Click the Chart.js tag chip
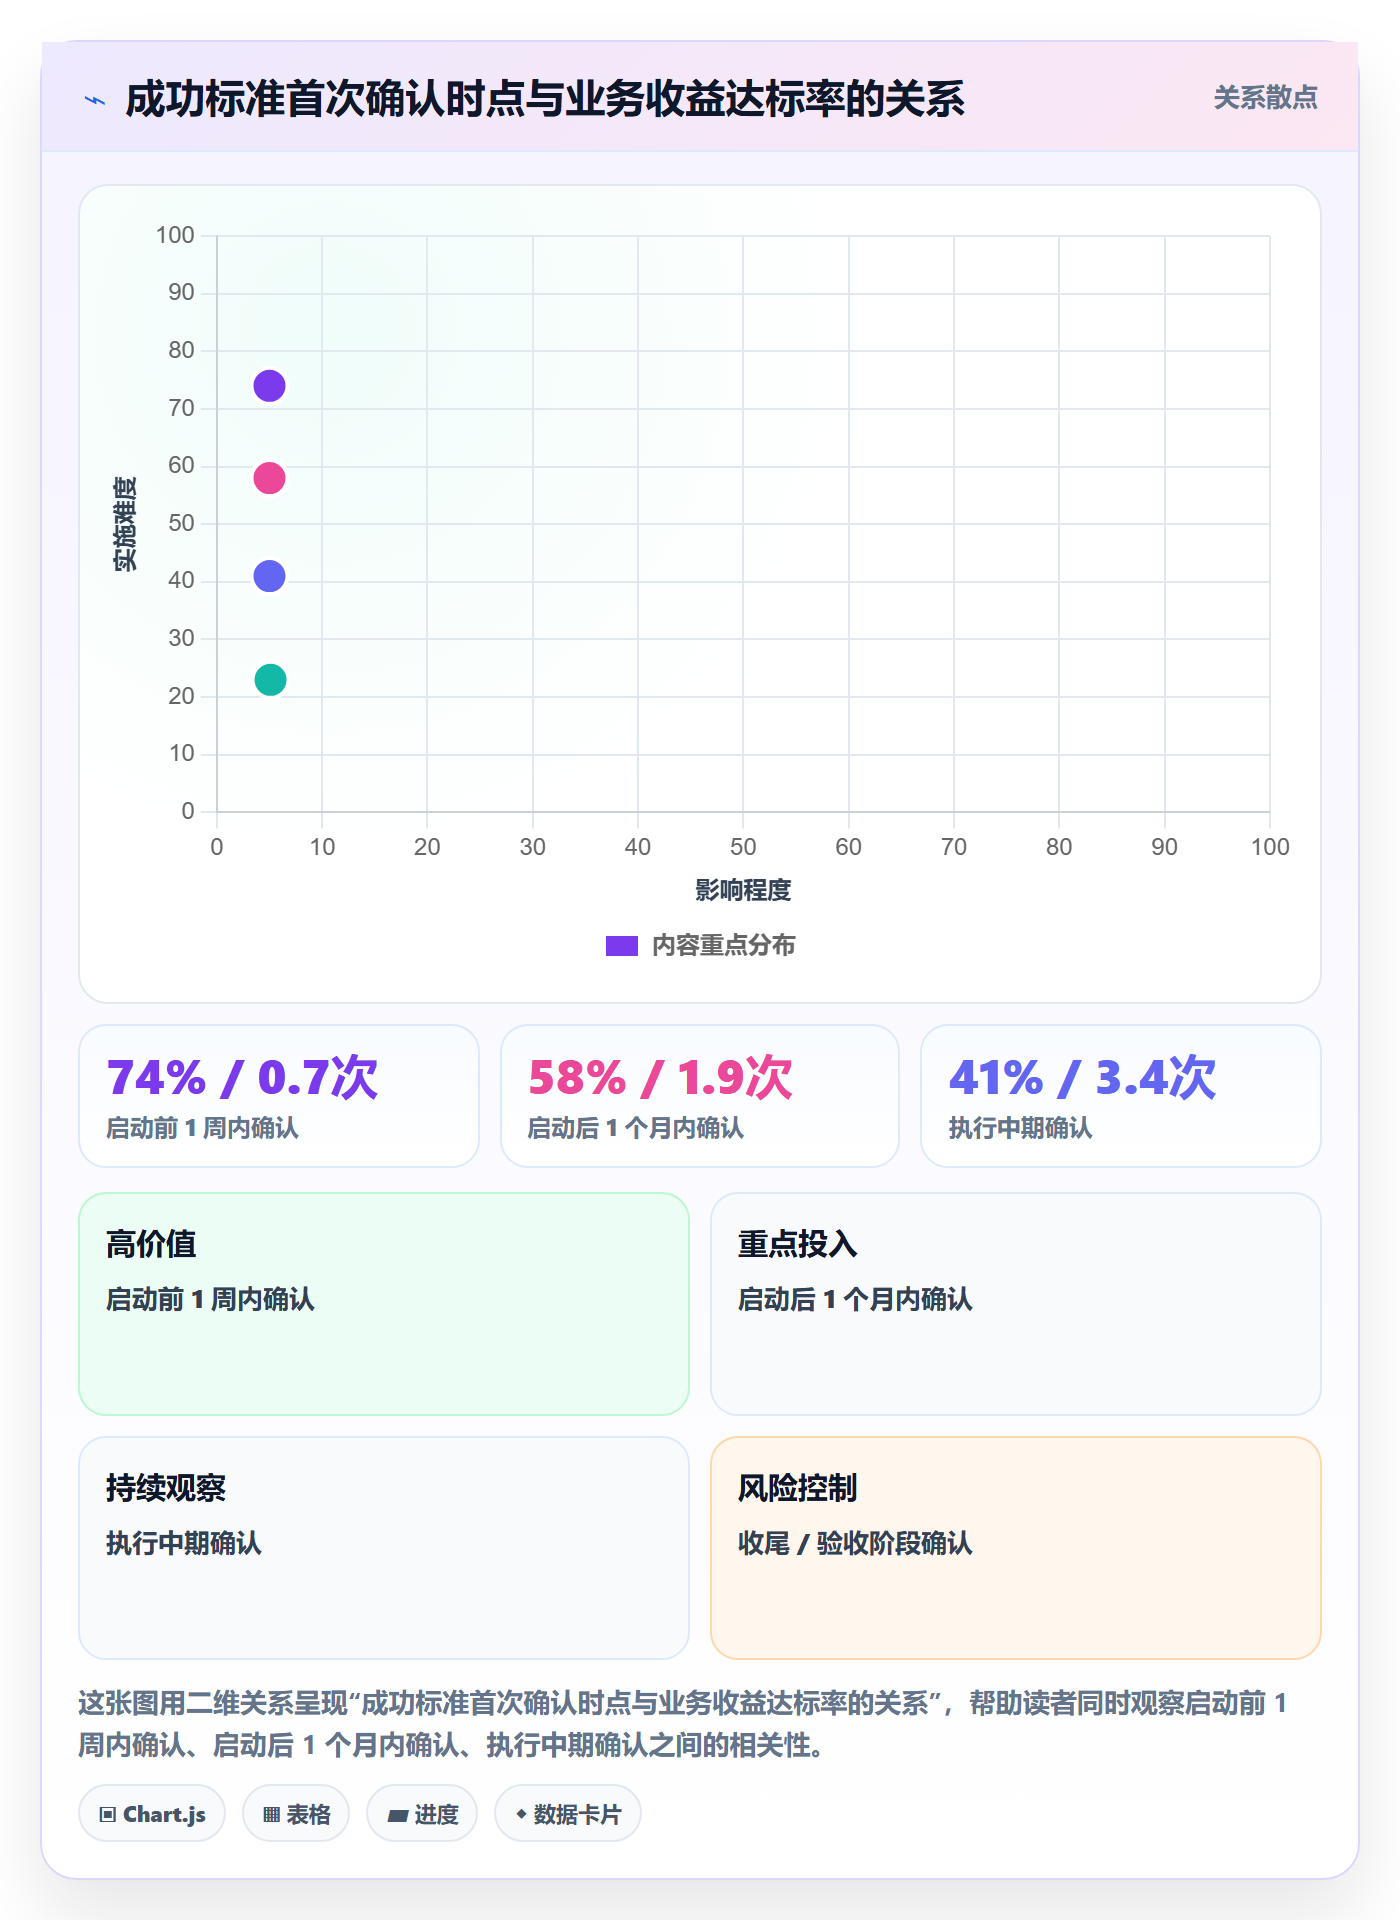Viewport: 1400px width, 1920px height. pyautogui.click(x=152, y=1814)
